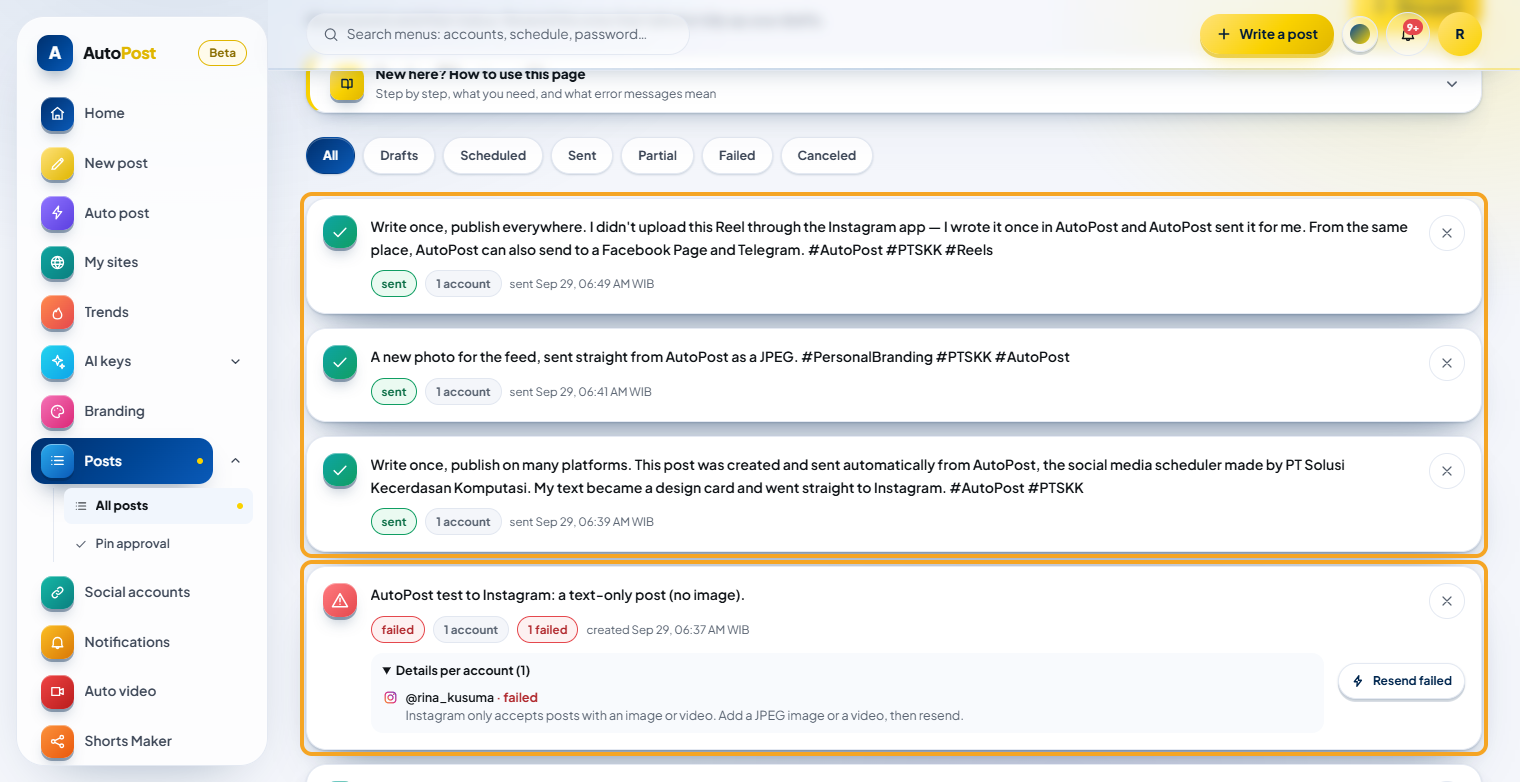
Task: Click the 'Resend failed' button
Action: [x=1402, y=681]
